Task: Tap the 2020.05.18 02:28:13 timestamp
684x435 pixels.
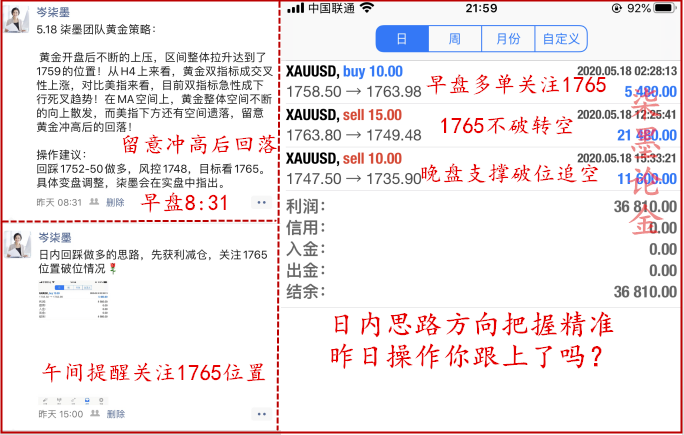Action: click(627, 71)
